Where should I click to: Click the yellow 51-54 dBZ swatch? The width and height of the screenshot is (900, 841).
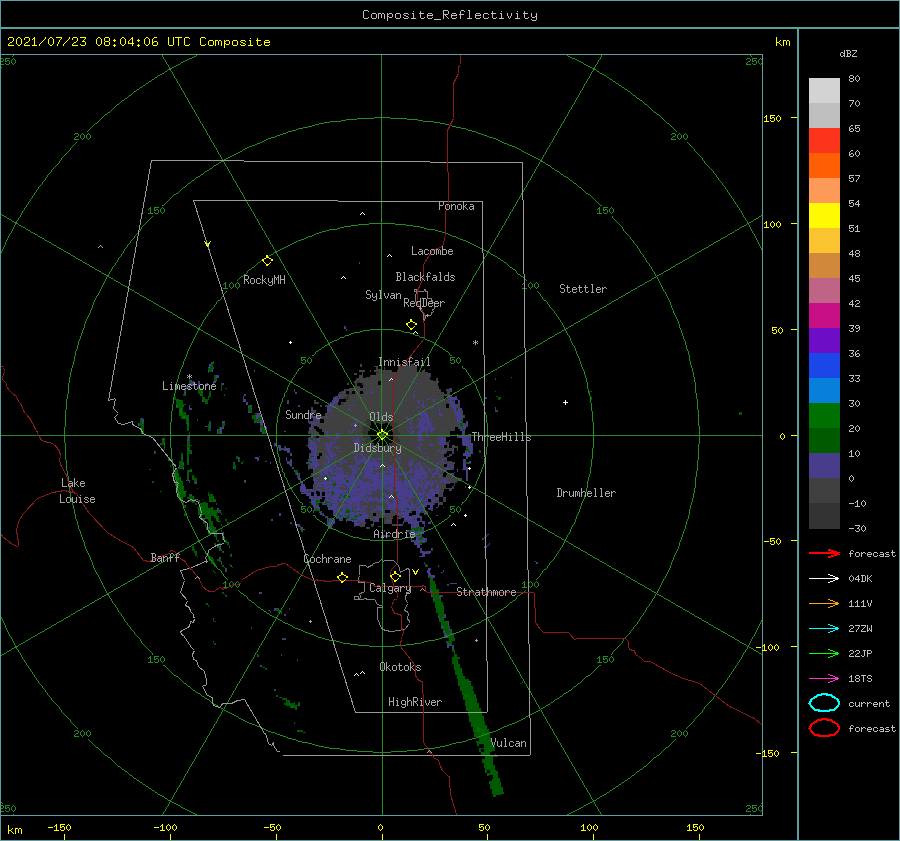point(824,216)
